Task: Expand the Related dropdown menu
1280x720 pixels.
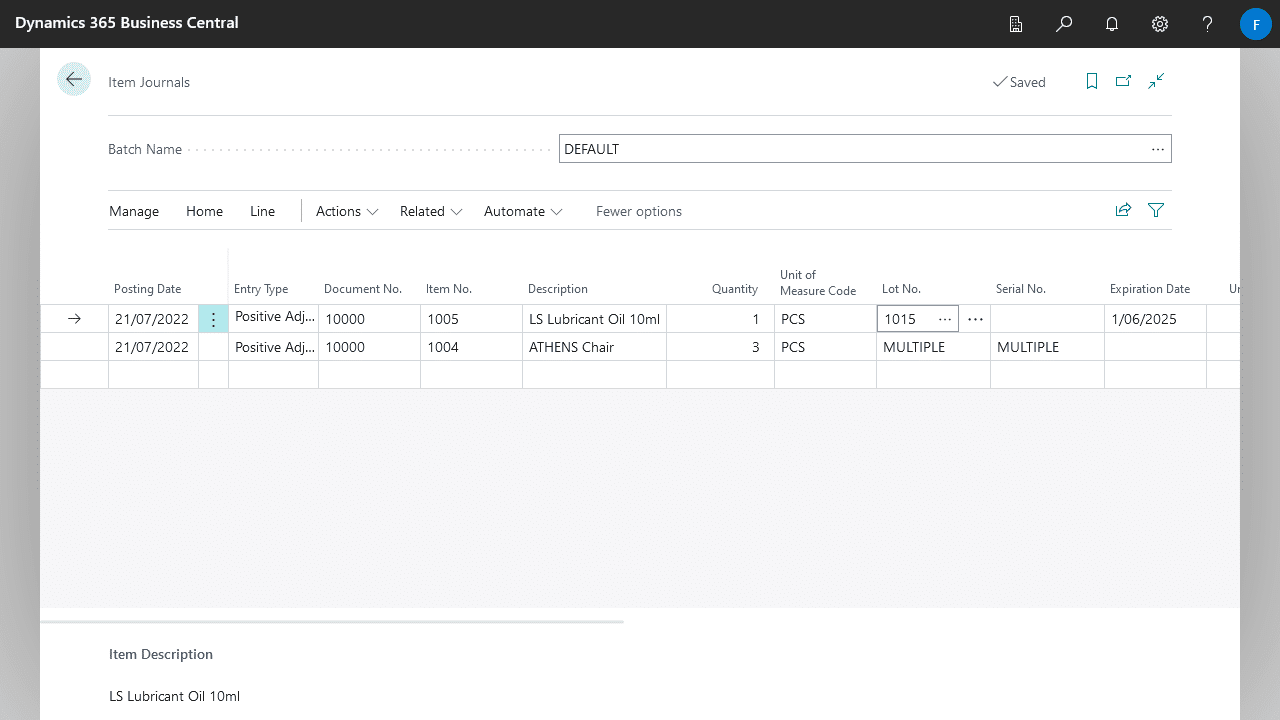Action: point(431,211)
